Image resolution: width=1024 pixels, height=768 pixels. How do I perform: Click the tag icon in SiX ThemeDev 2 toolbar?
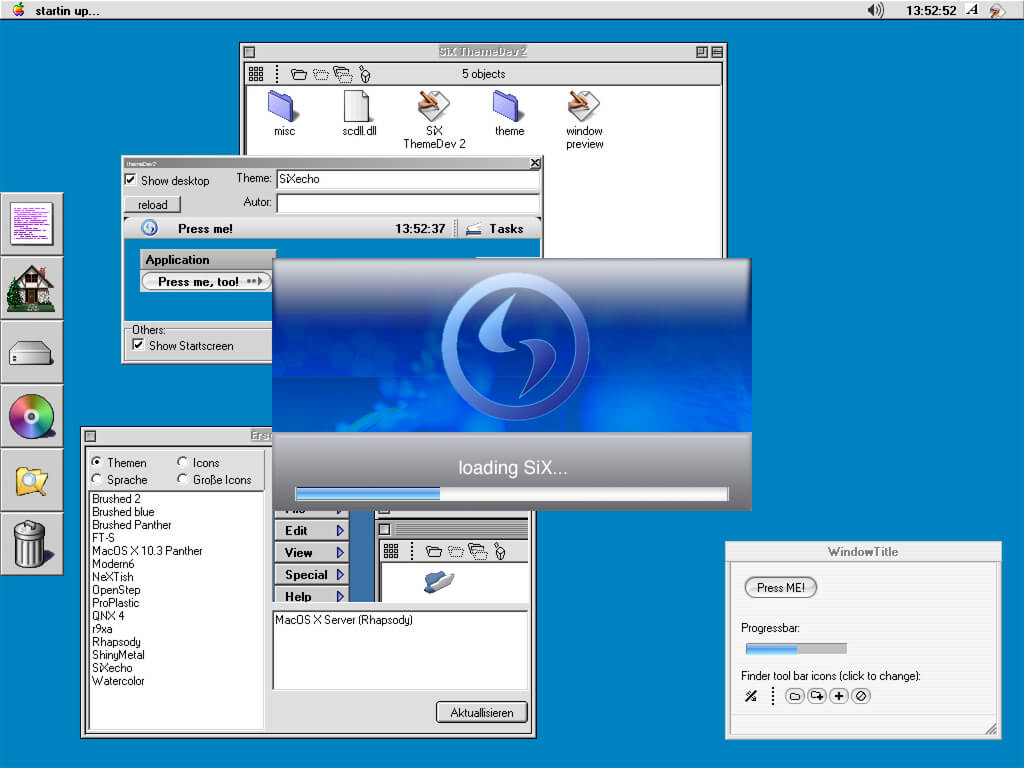[365, 75]
